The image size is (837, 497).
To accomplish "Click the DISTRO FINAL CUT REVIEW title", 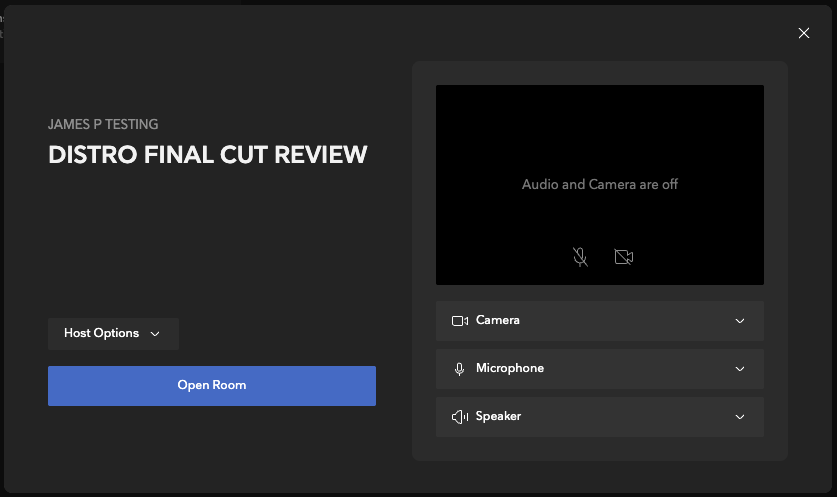I will (x=208, y=155).
